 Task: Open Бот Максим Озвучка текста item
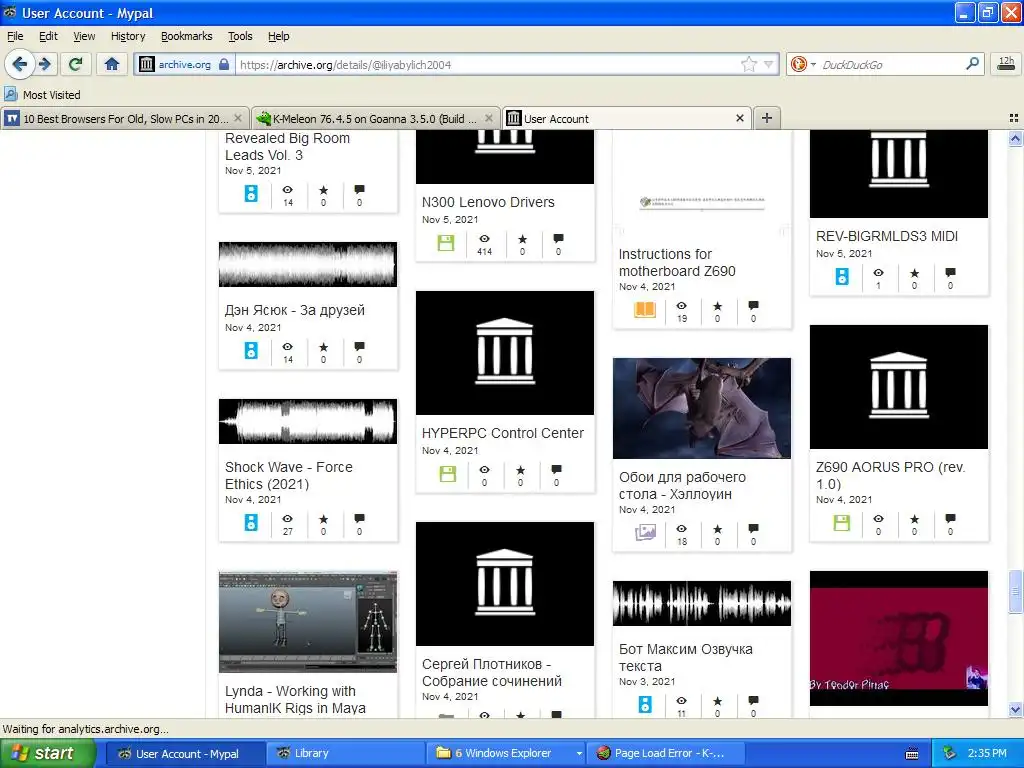(686, 658)
